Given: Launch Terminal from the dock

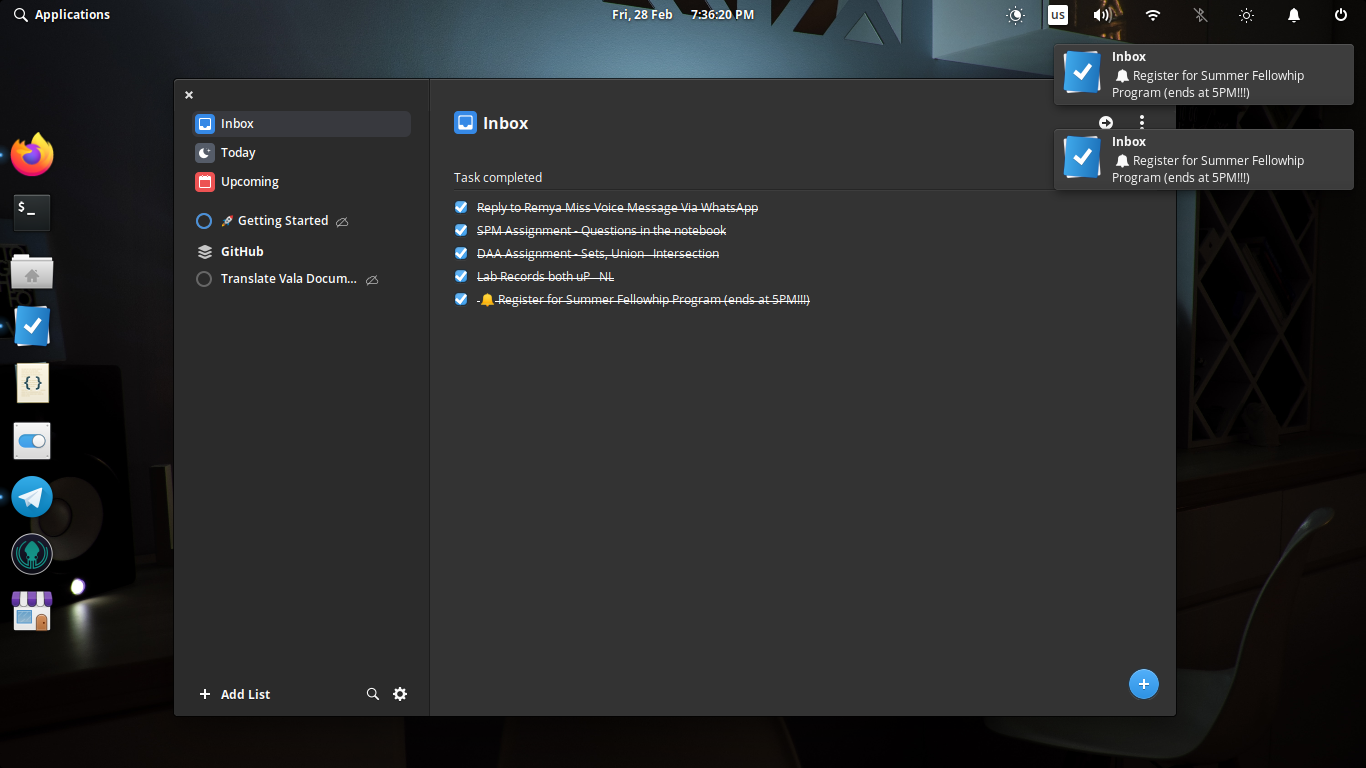Looking at the screenshot, I should click(x=32, y=212).
